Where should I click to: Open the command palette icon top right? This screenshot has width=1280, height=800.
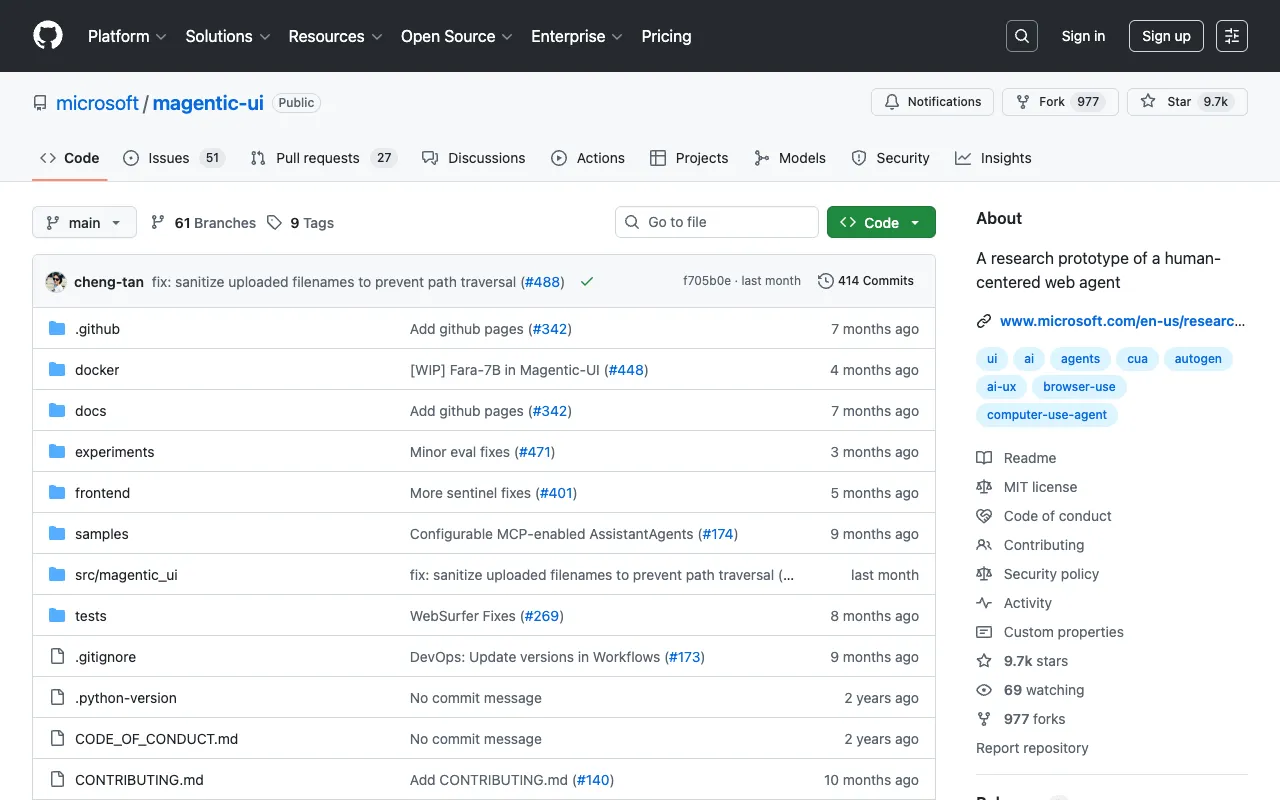(x=1231, y=36)
